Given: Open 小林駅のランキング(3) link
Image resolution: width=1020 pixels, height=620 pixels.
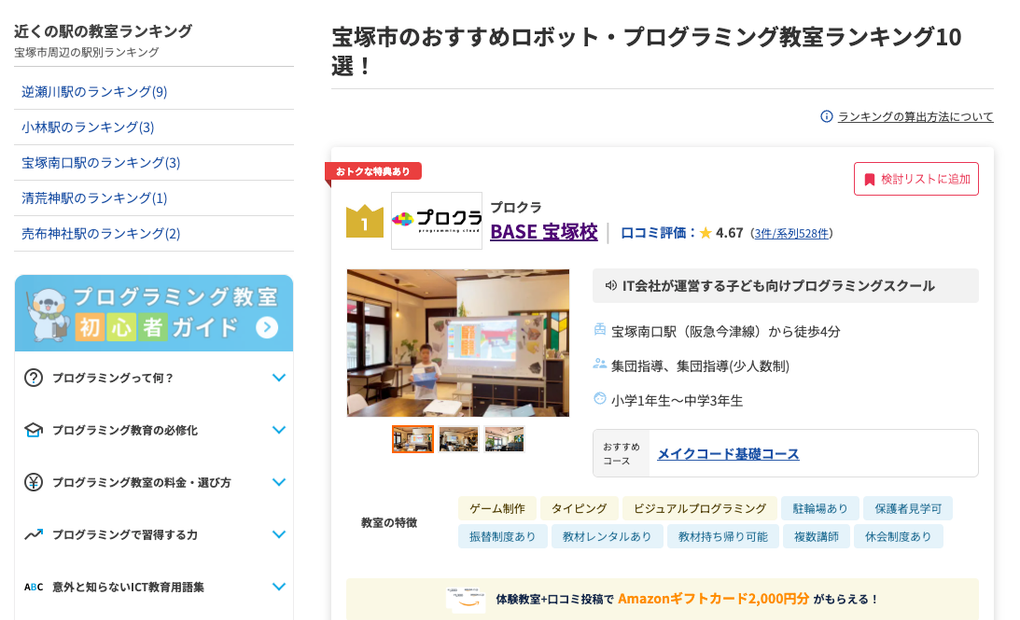Looking at the screenshot, I should (x=88, y=127).
